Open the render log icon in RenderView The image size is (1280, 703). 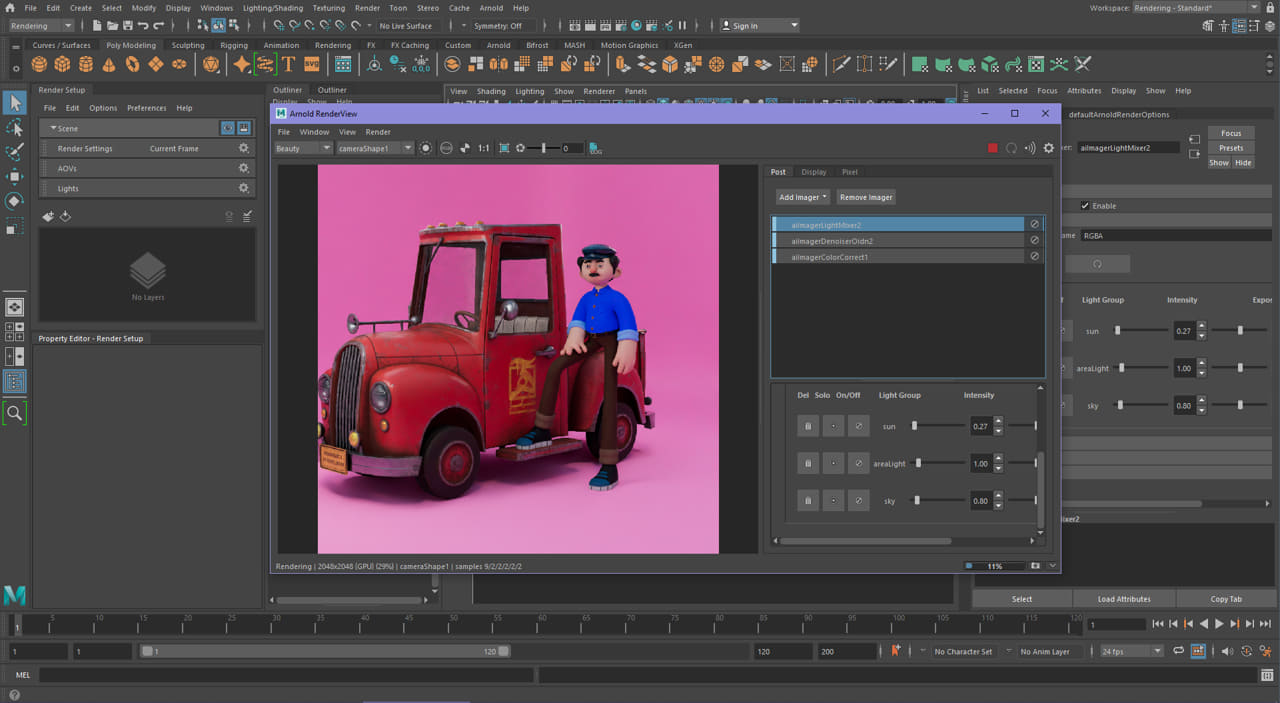pyautogui.click(x=595, y=147)
